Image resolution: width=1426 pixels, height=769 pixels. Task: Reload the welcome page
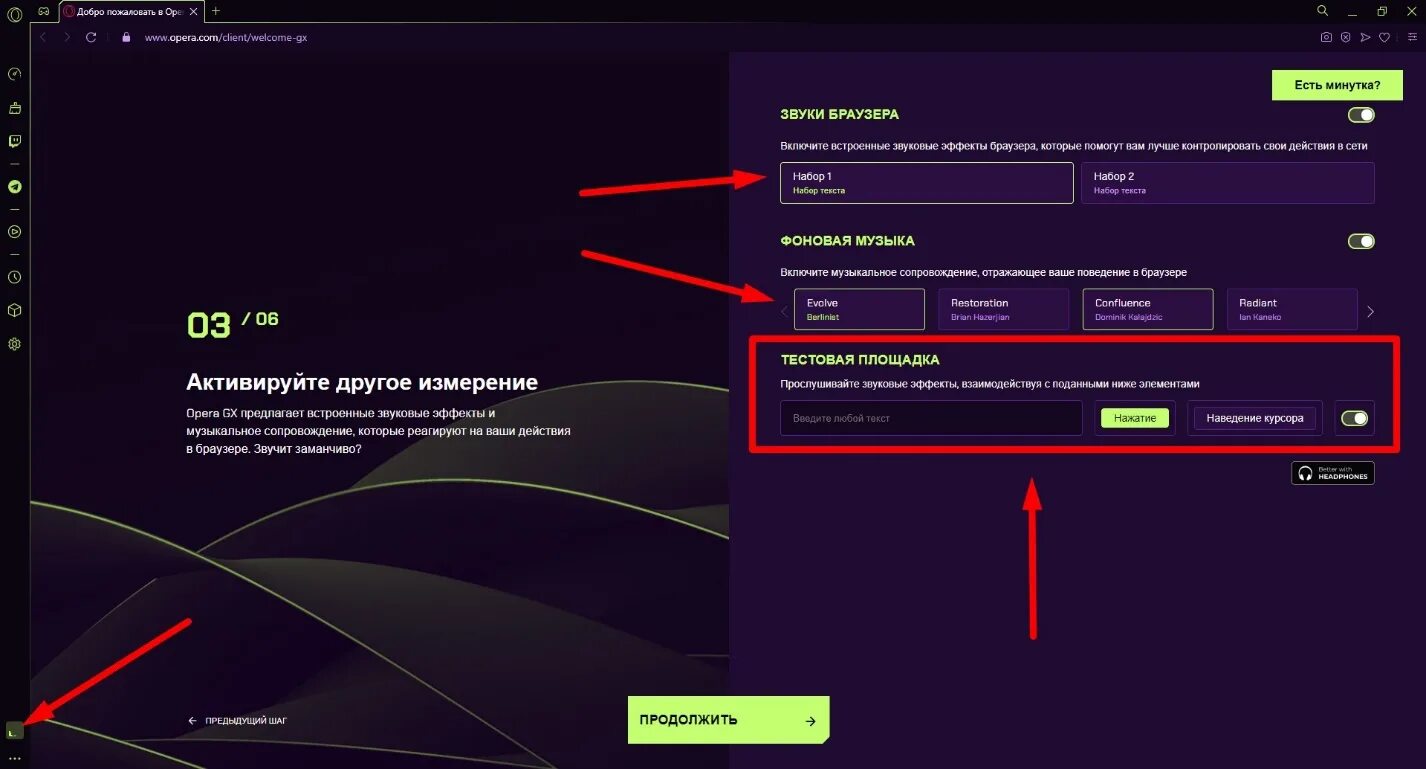[x=91, y=37]
